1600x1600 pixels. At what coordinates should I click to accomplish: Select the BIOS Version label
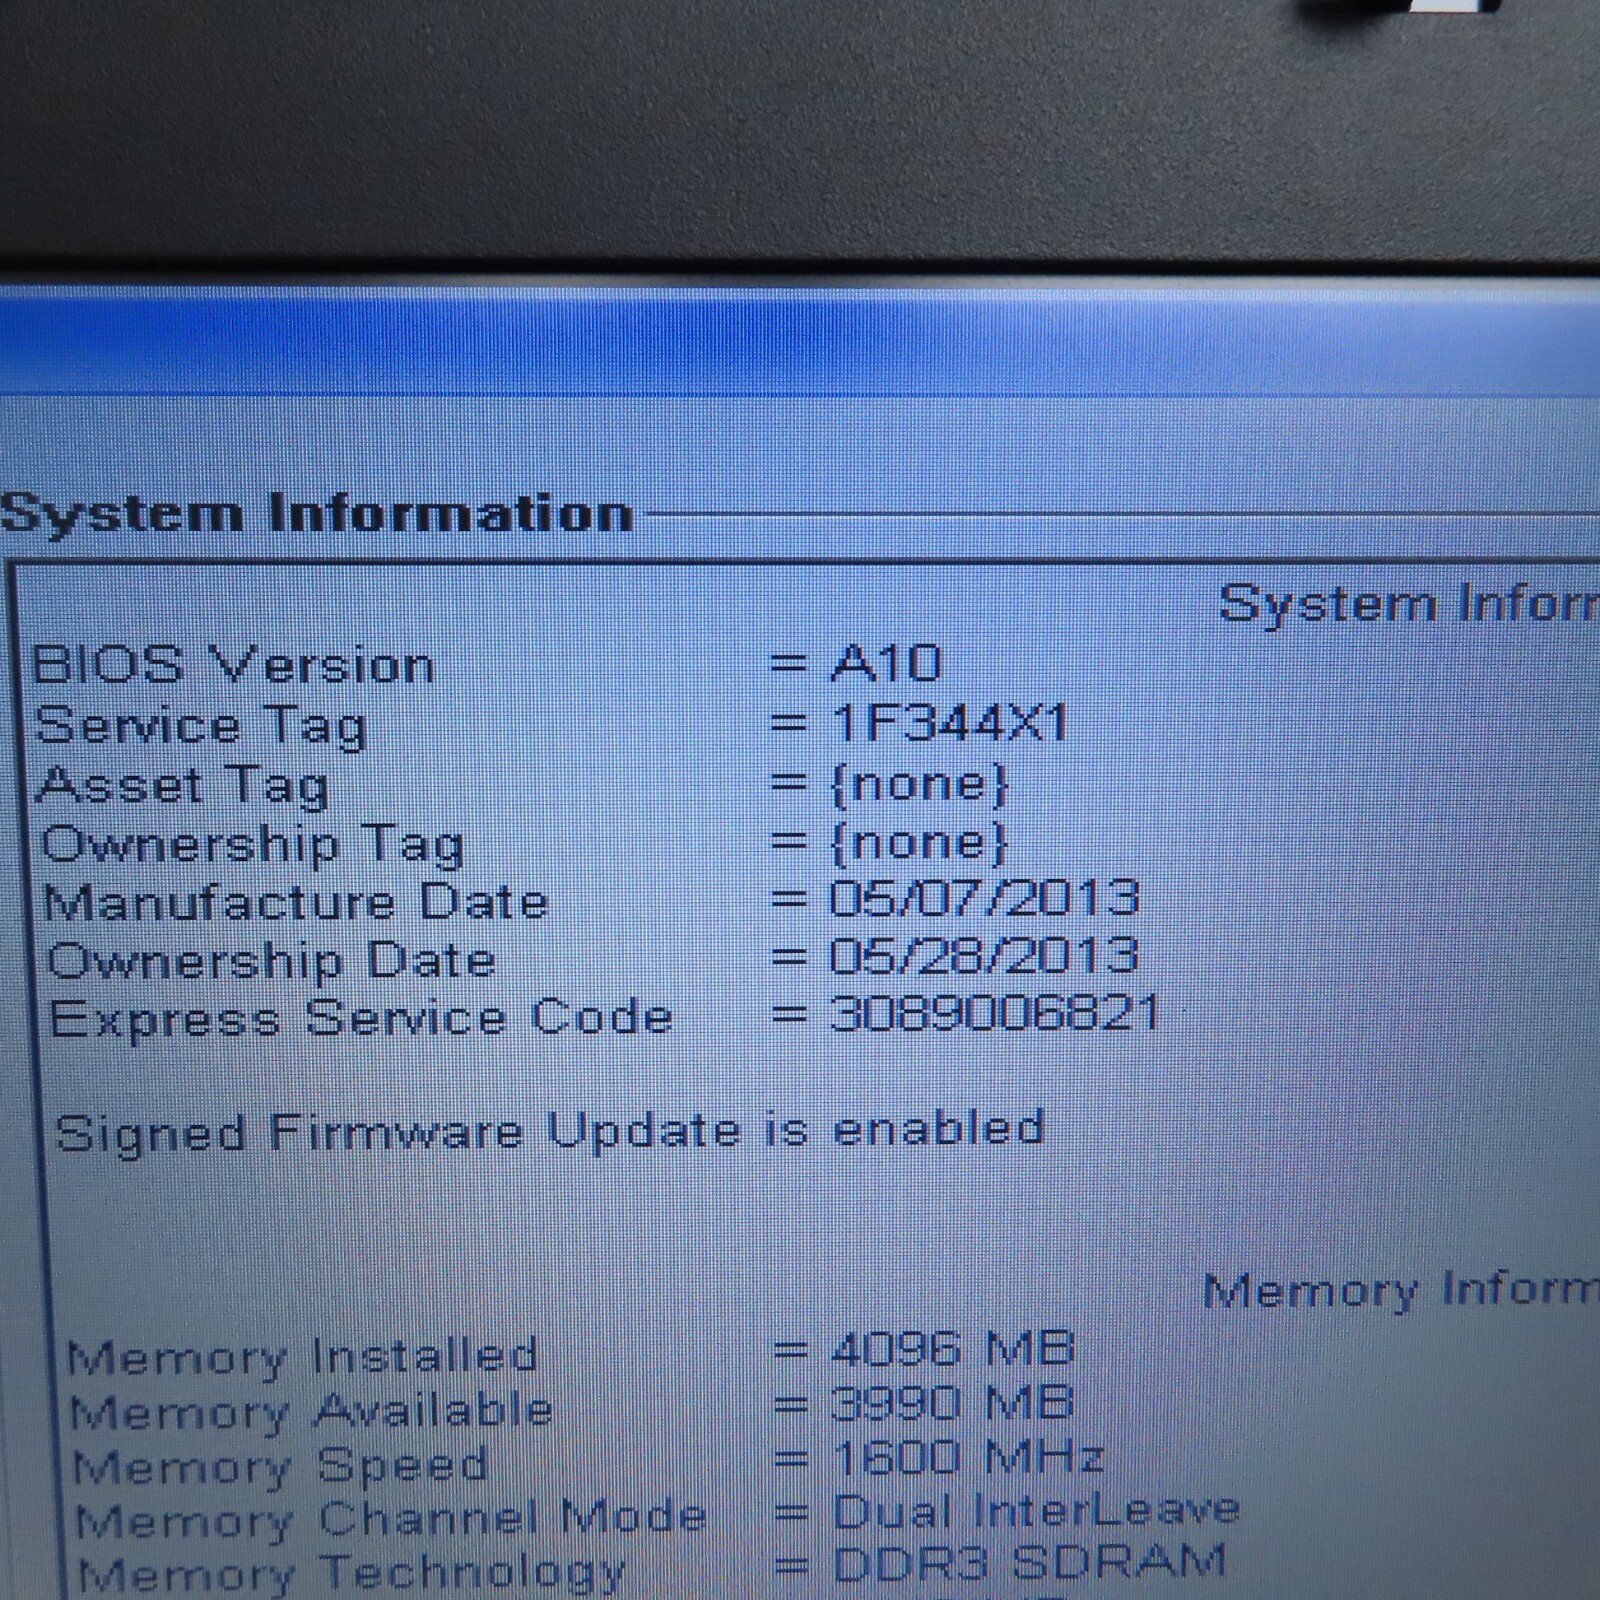(x=234, y=665)
